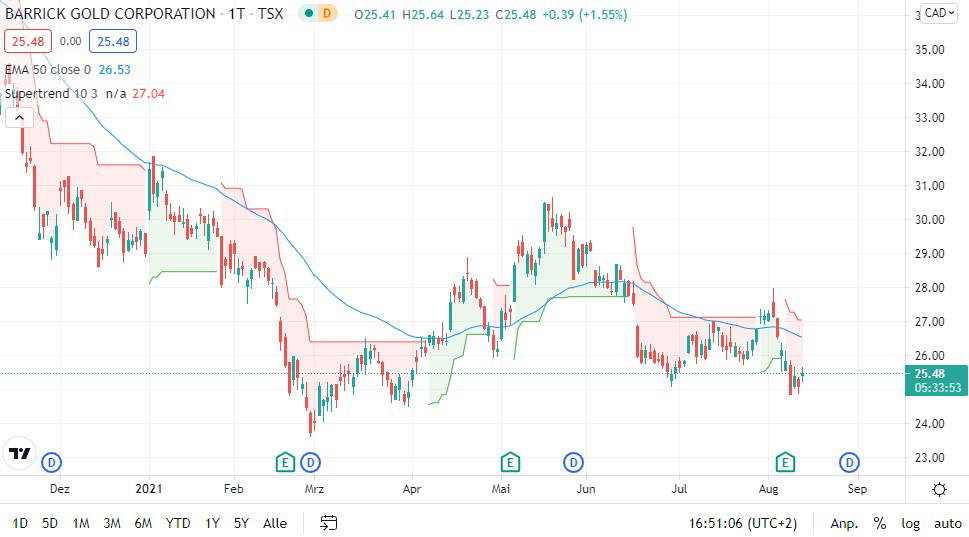Click the 0.00 spread value

click(x=70, y=41)
